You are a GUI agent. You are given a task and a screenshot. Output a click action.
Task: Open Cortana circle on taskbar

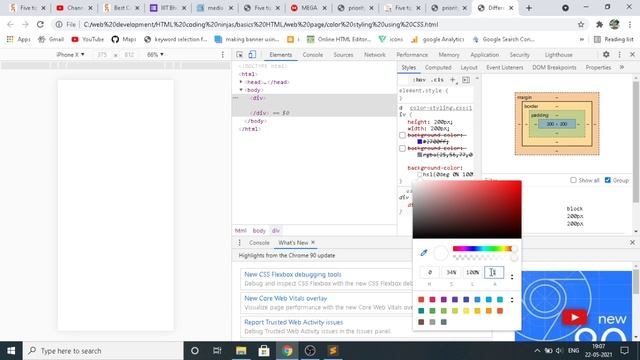coord(195,351)
